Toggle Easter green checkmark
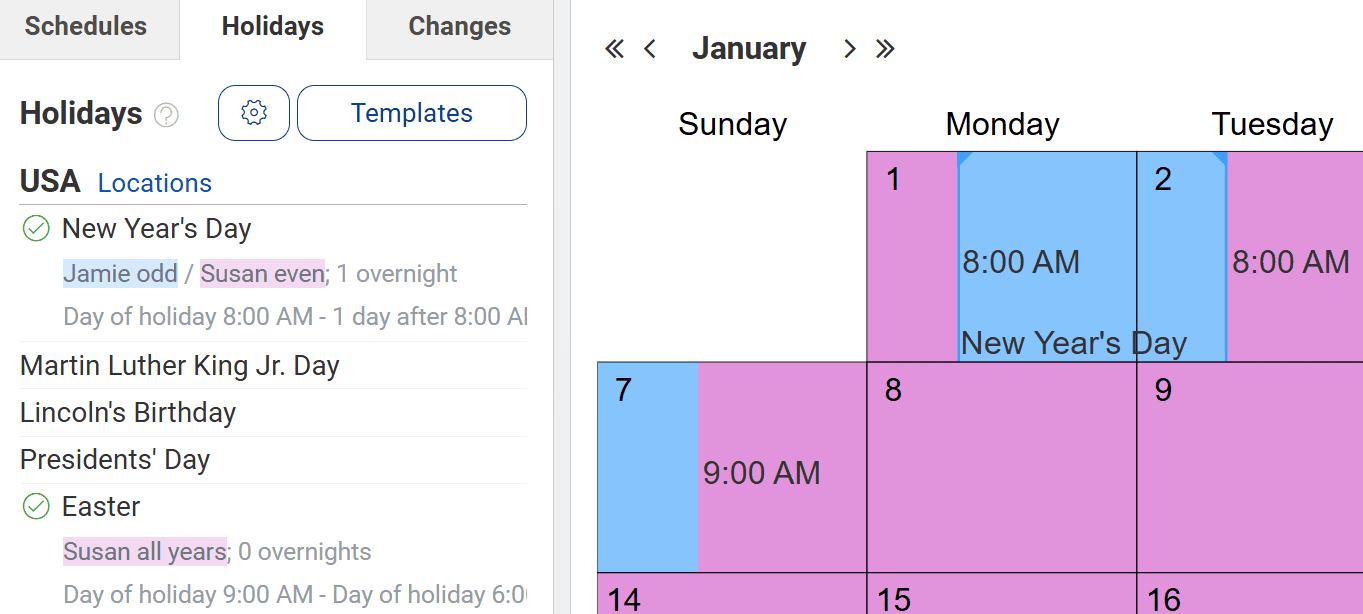 click(36, 507)
